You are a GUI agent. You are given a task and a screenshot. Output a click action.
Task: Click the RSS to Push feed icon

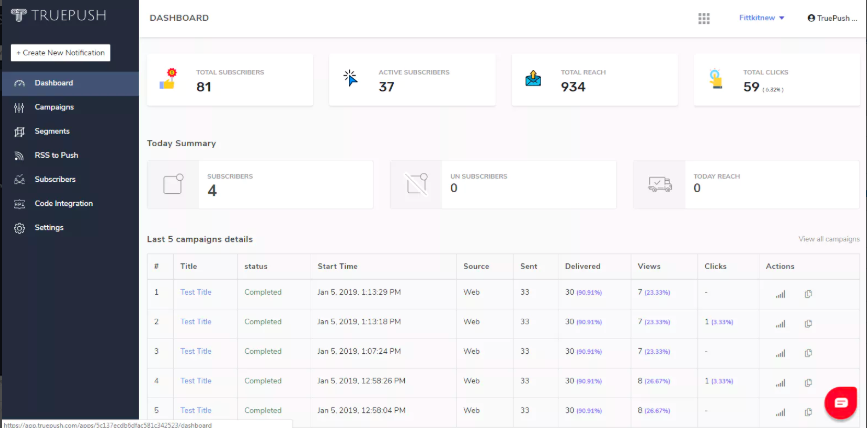[19, 156]
